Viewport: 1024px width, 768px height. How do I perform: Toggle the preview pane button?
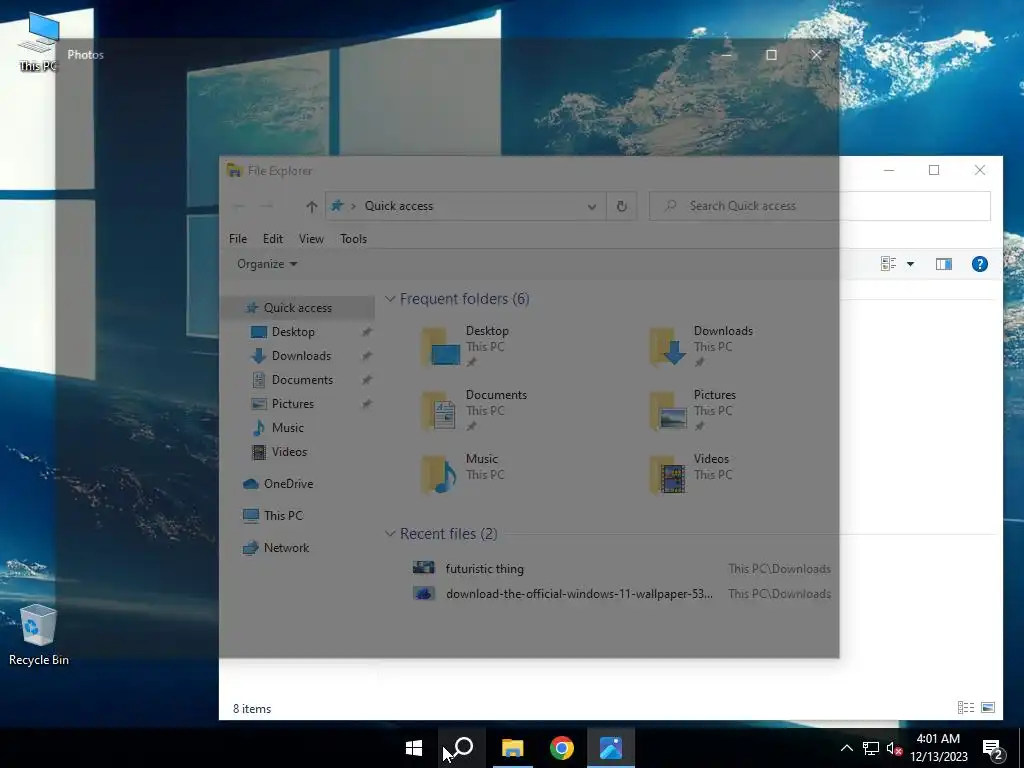tap(944, 264)
